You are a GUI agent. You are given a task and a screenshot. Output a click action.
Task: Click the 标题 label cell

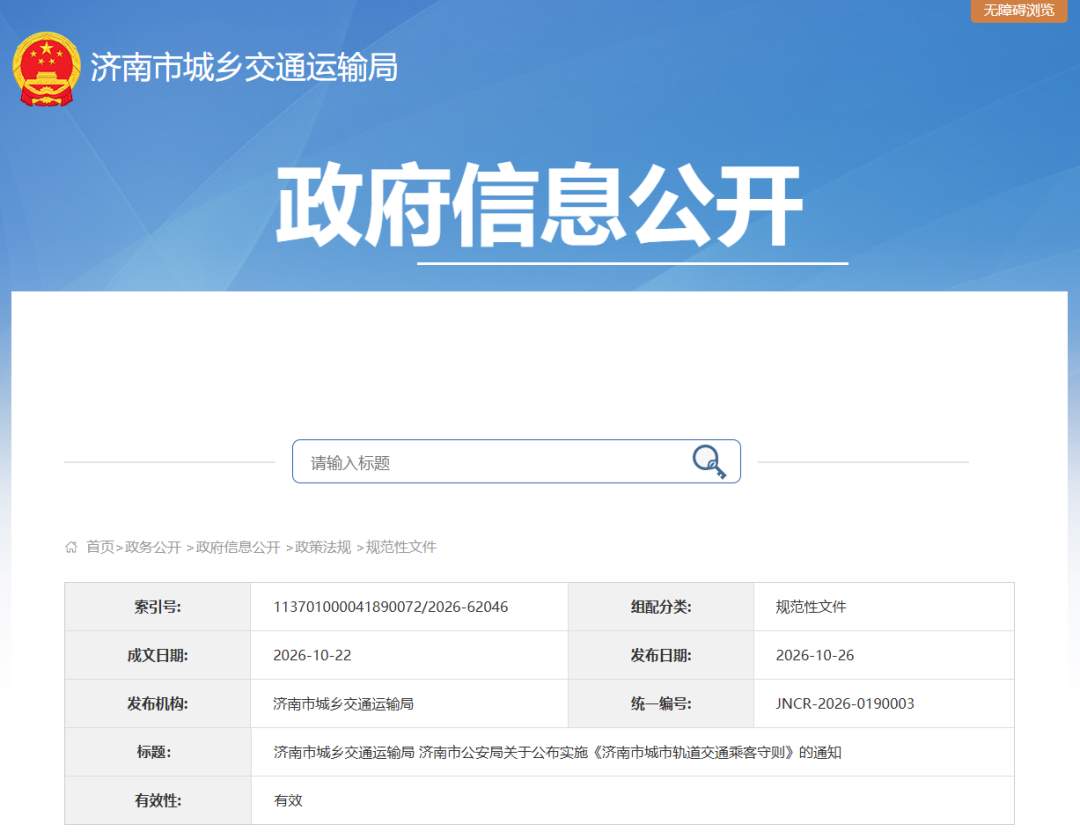pyautogui.click(x=158, y=752)
